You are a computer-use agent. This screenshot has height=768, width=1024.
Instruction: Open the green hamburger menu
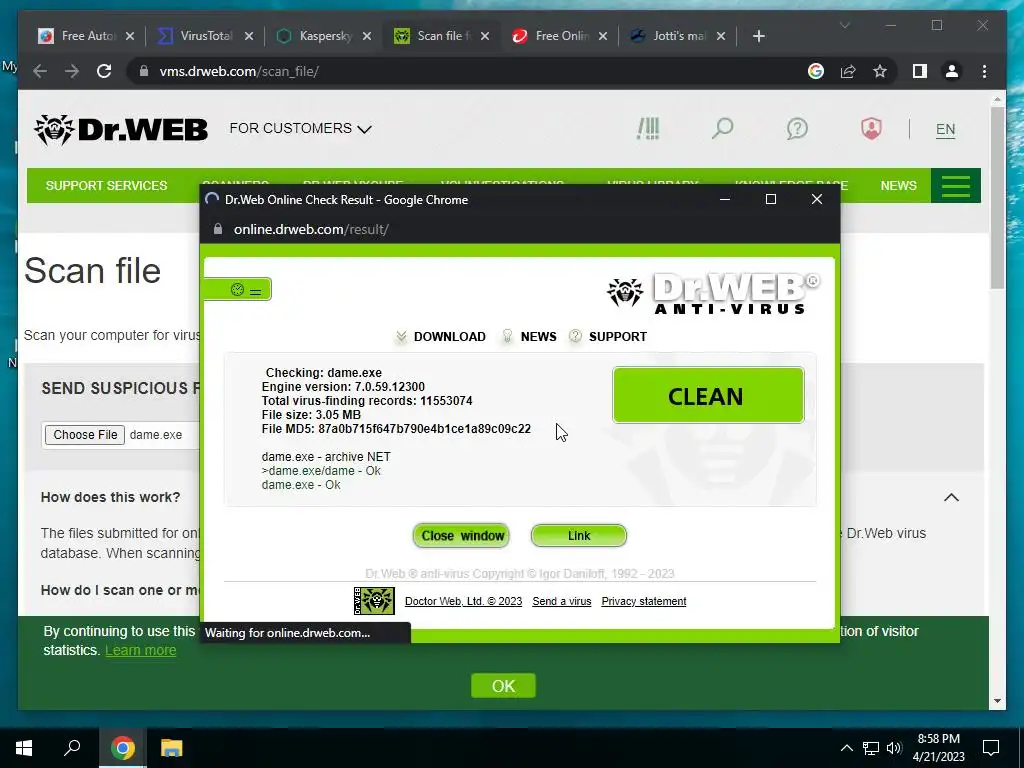(955, 185)
